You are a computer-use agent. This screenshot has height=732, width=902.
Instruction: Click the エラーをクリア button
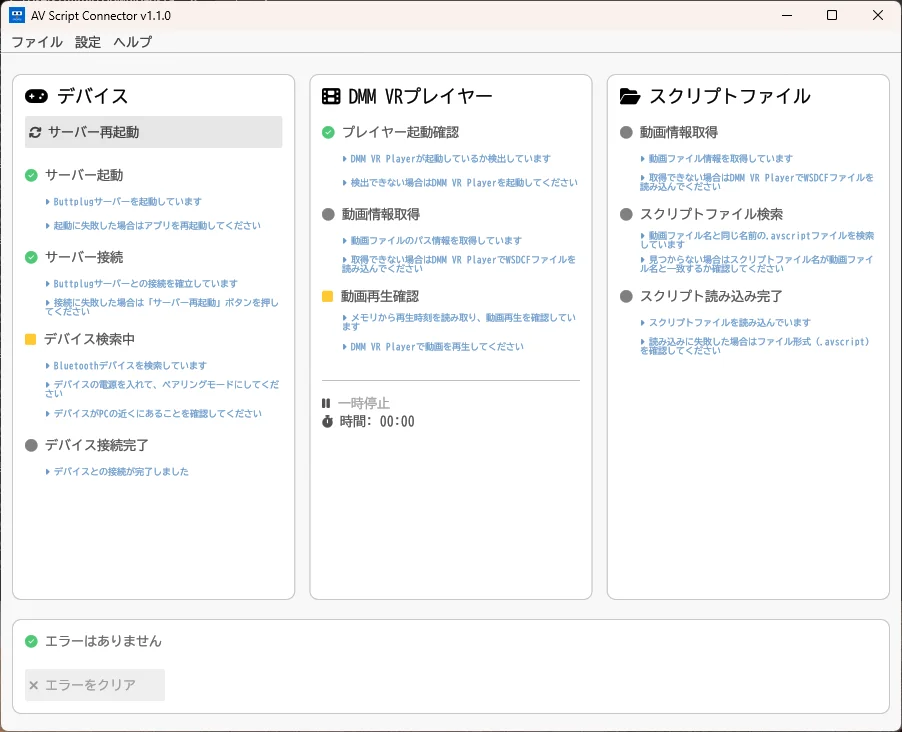click(x=95, y=685)
